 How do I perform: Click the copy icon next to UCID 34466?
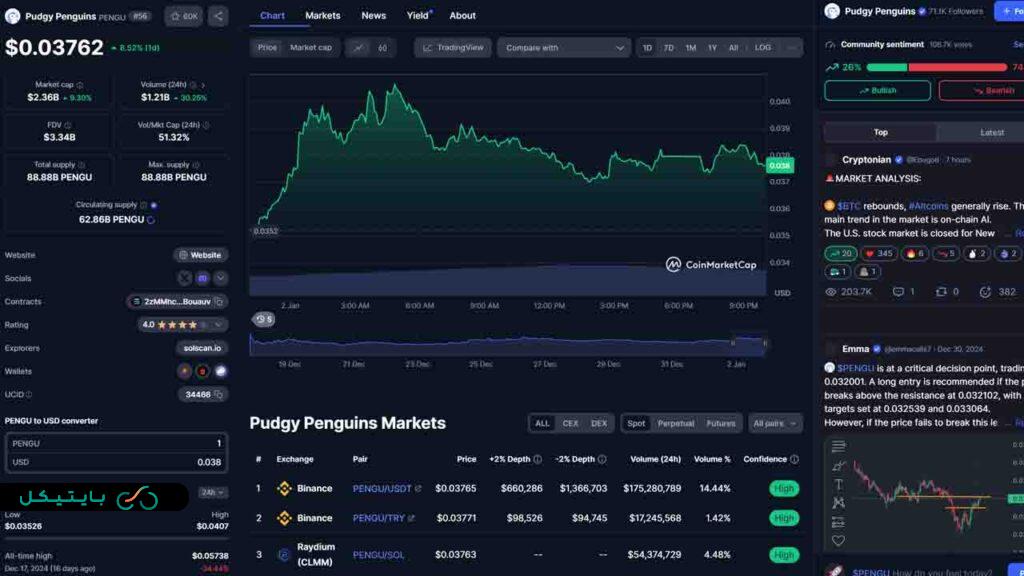coord(219,395)
